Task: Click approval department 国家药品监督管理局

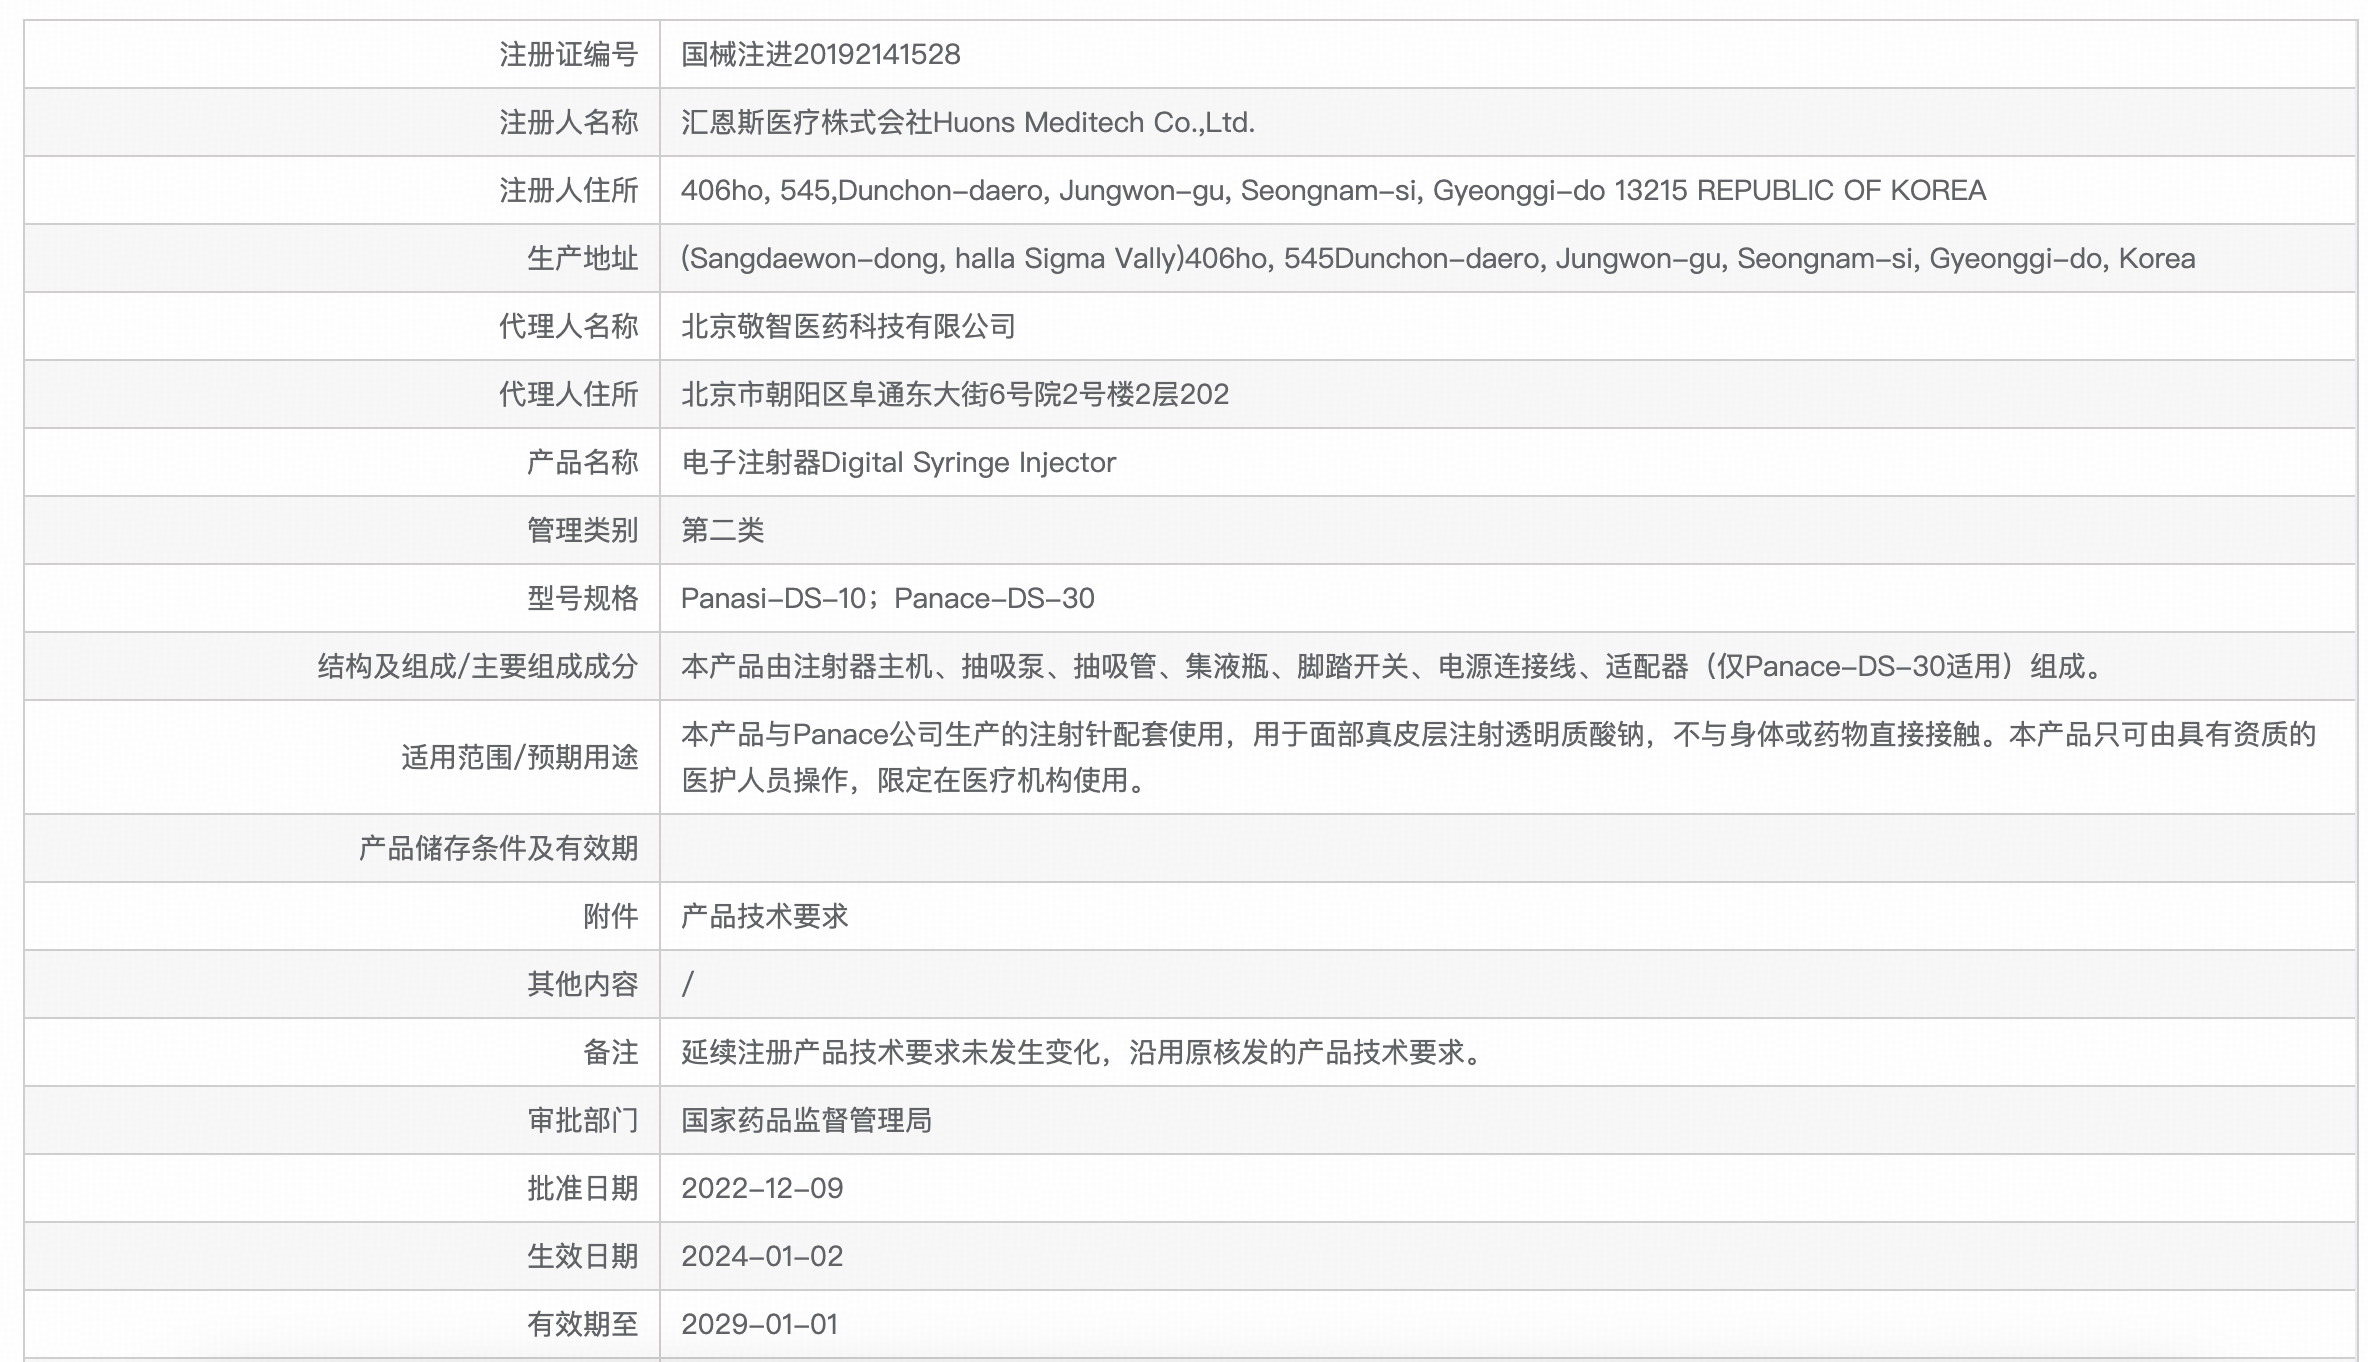Action: pyautogui.click(x=806, y=1120)
